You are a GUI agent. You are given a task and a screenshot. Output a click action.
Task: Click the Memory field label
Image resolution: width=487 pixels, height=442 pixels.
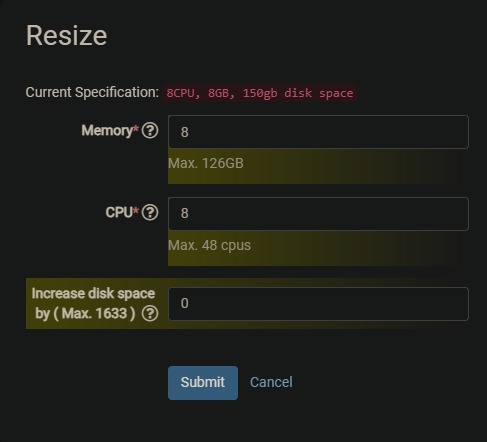click(107, 130)
